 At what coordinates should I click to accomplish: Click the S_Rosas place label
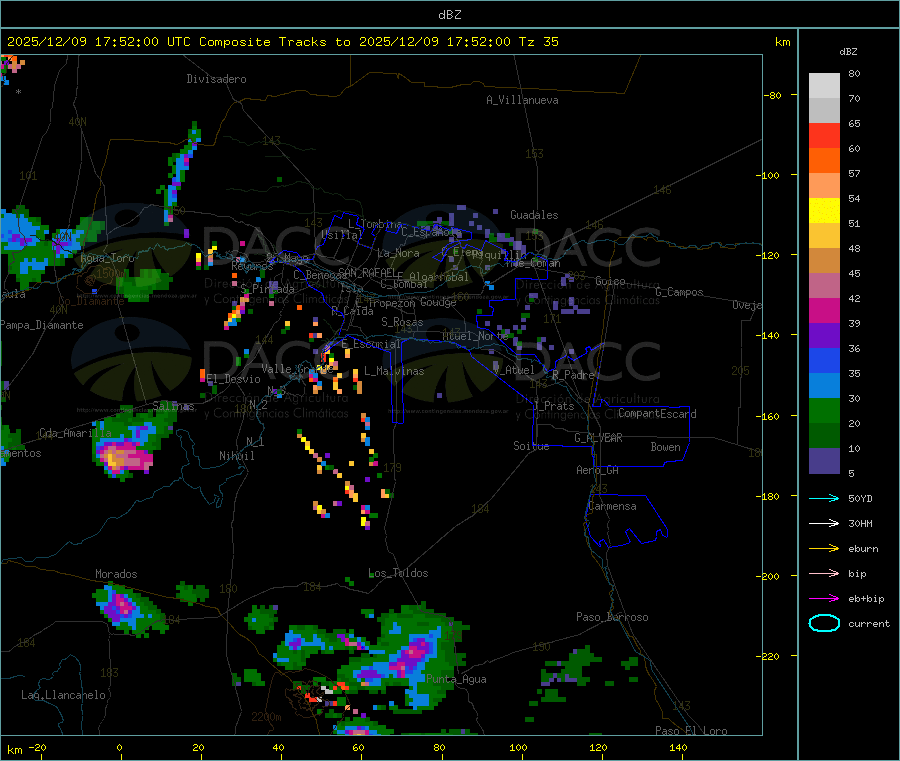click(402, 322)
